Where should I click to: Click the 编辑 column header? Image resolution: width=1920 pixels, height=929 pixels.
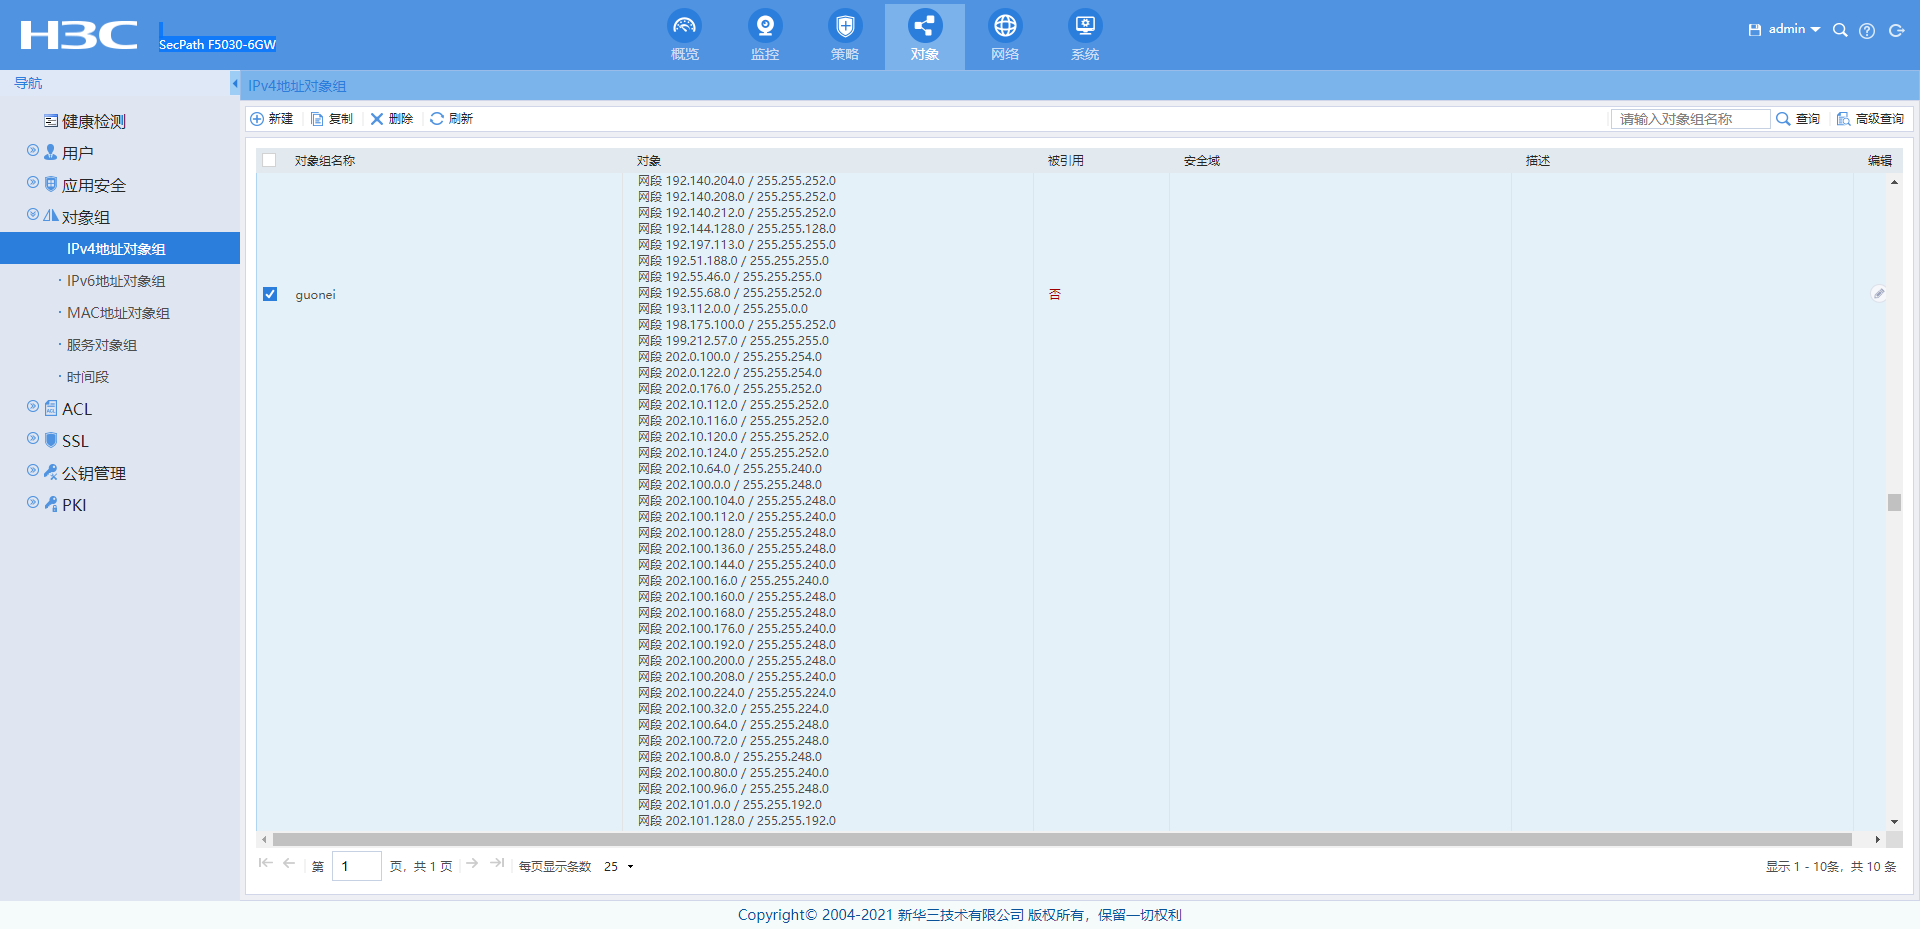tap(1880, 161)
